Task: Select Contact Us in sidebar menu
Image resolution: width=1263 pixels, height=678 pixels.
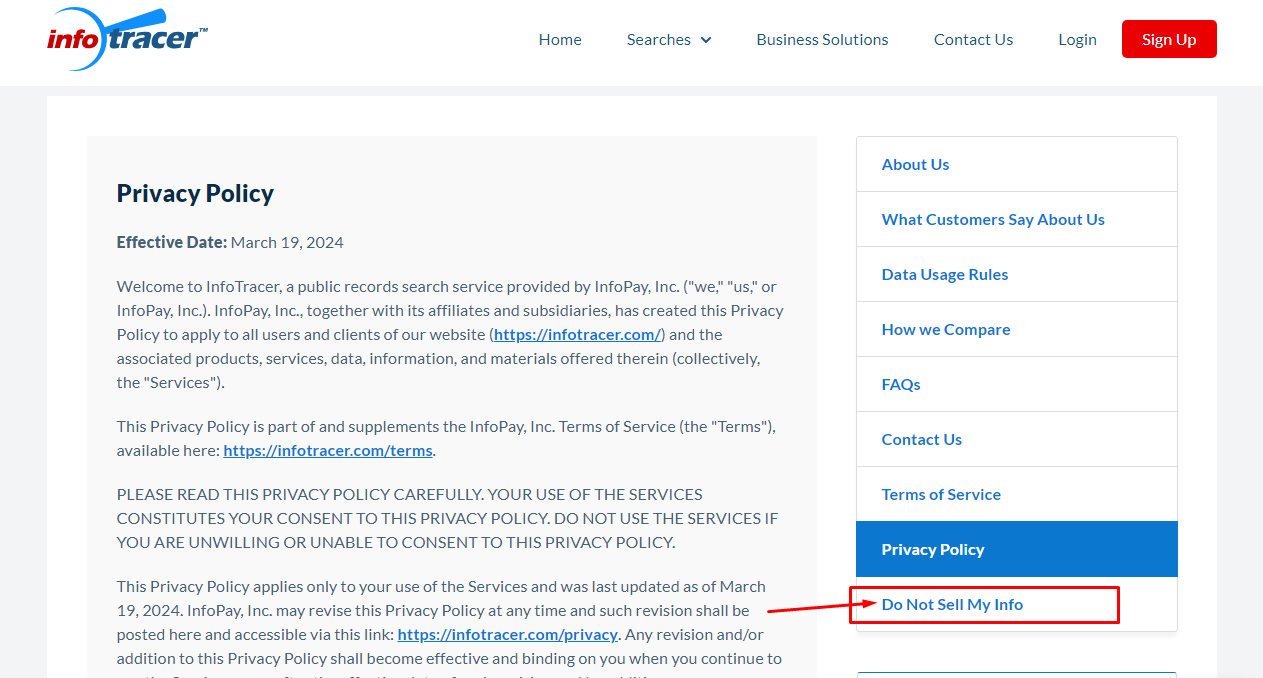Action: pos(1017,439)
